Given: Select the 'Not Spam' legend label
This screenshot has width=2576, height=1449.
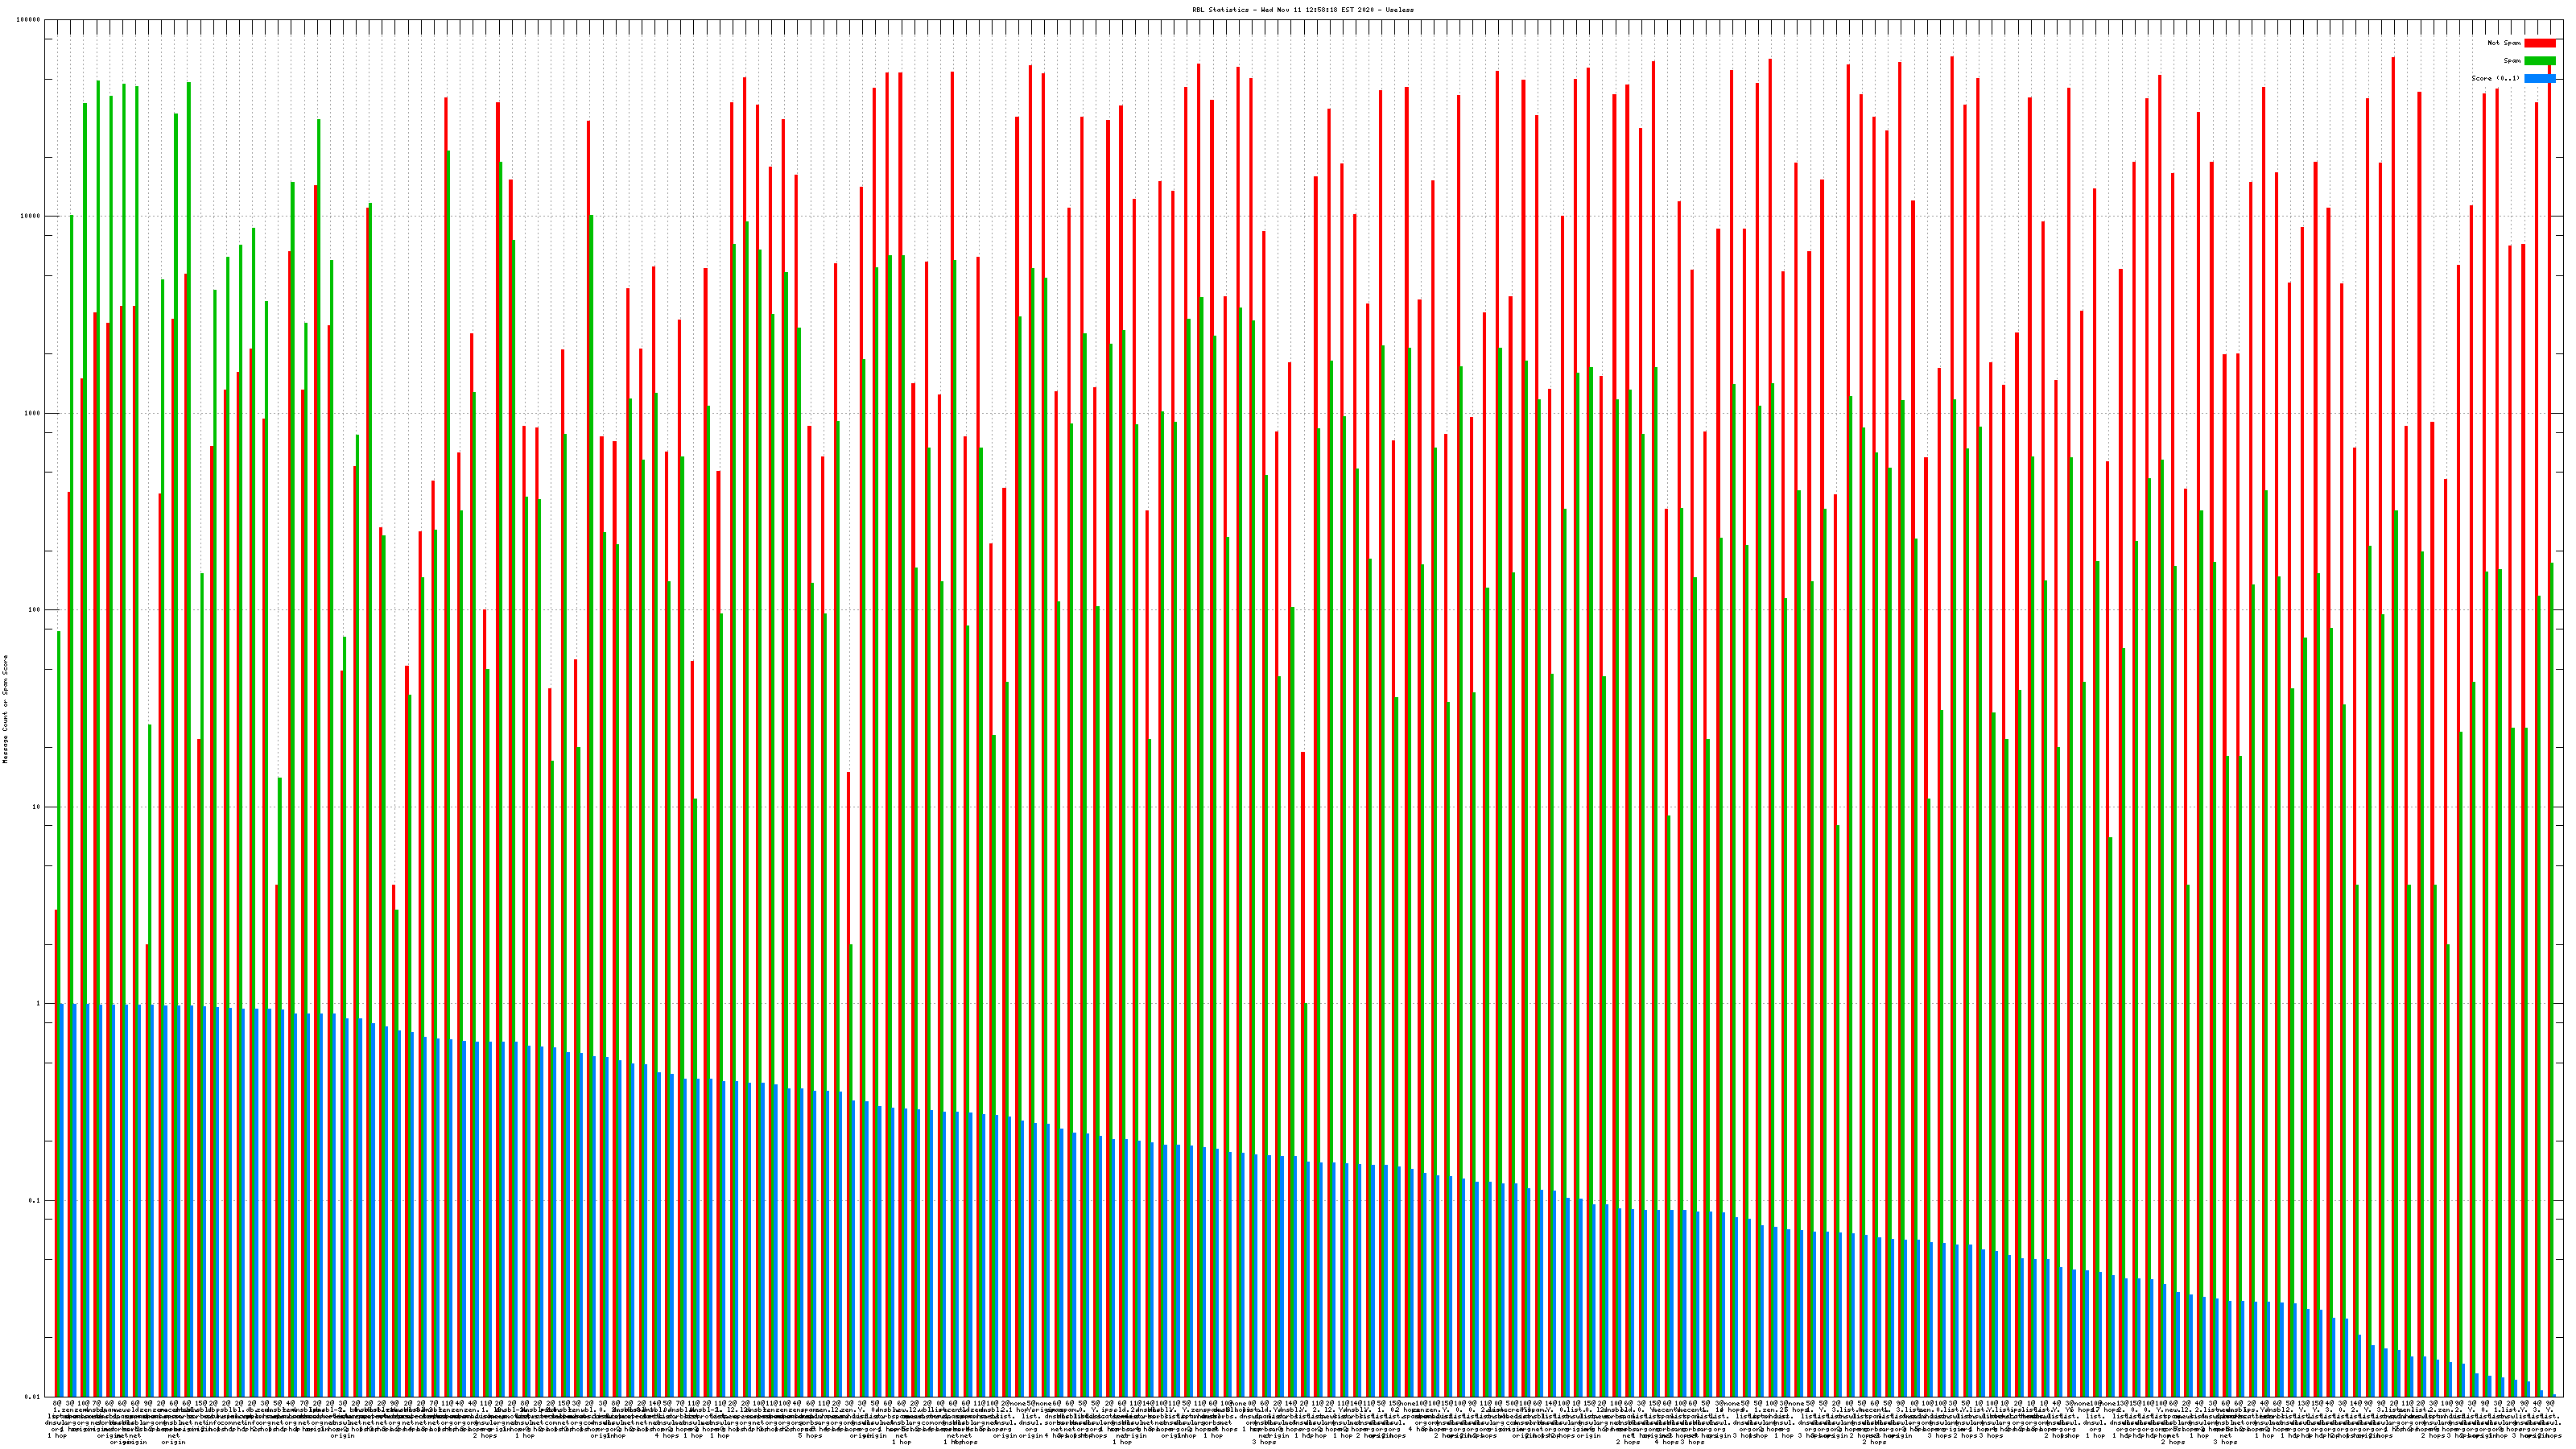Looking at the screenshot, I should point(2504,43).
